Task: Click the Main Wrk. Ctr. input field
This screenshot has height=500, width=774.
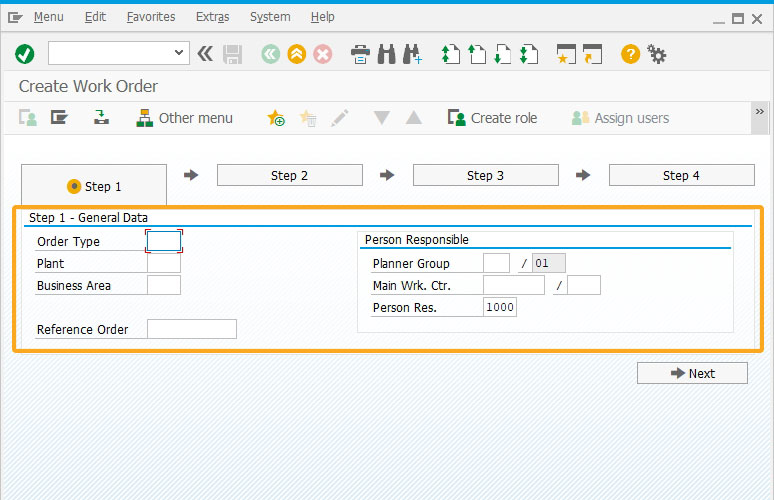Action: coord(514,285)
